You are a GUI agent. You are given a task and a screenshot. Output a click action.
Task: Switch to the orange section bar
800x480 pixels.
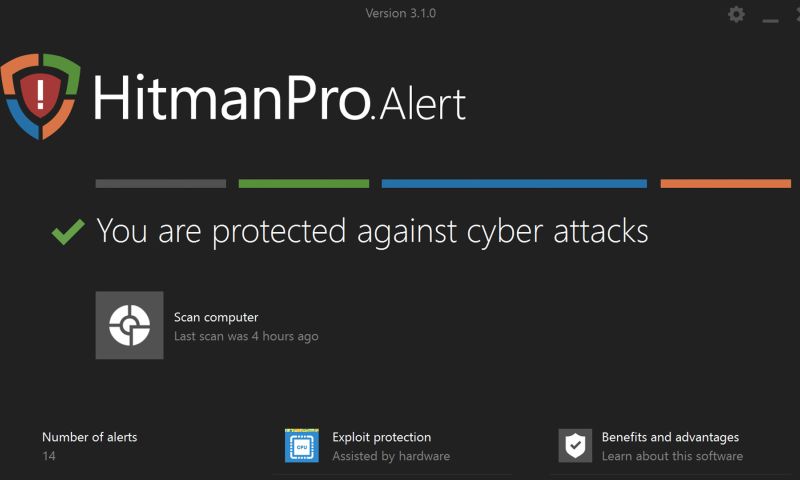click(726, 184)
